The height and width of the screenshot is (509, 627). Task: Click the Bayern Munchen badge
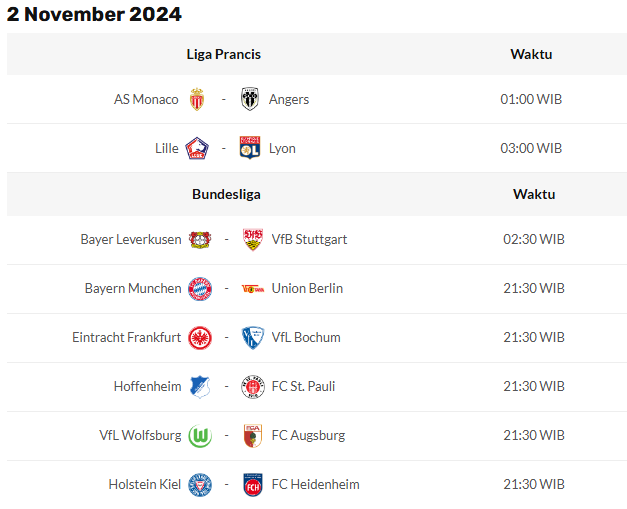click(200, 289)
